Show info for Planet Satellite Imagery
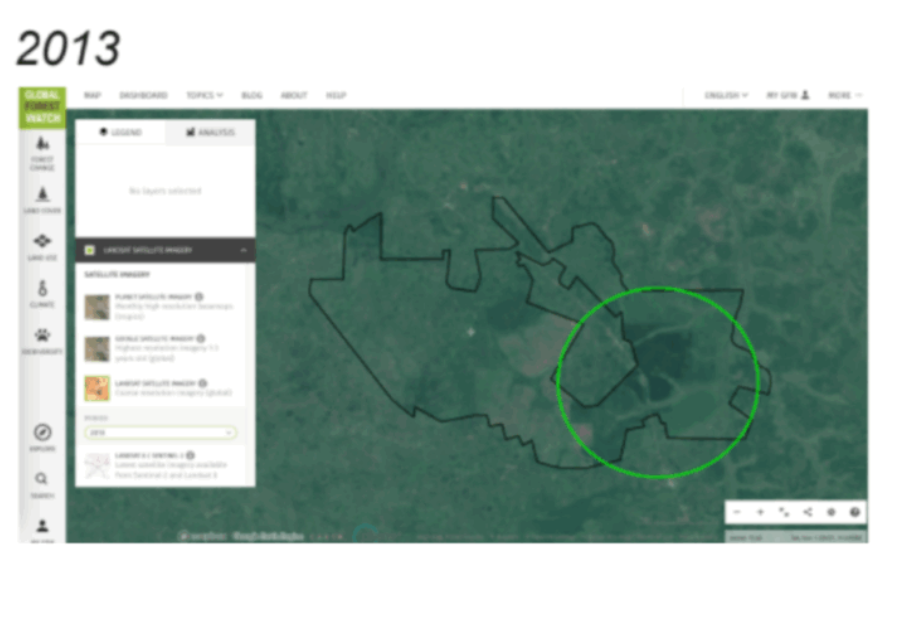The image size is (897, 623). click(x=199, y=296)
